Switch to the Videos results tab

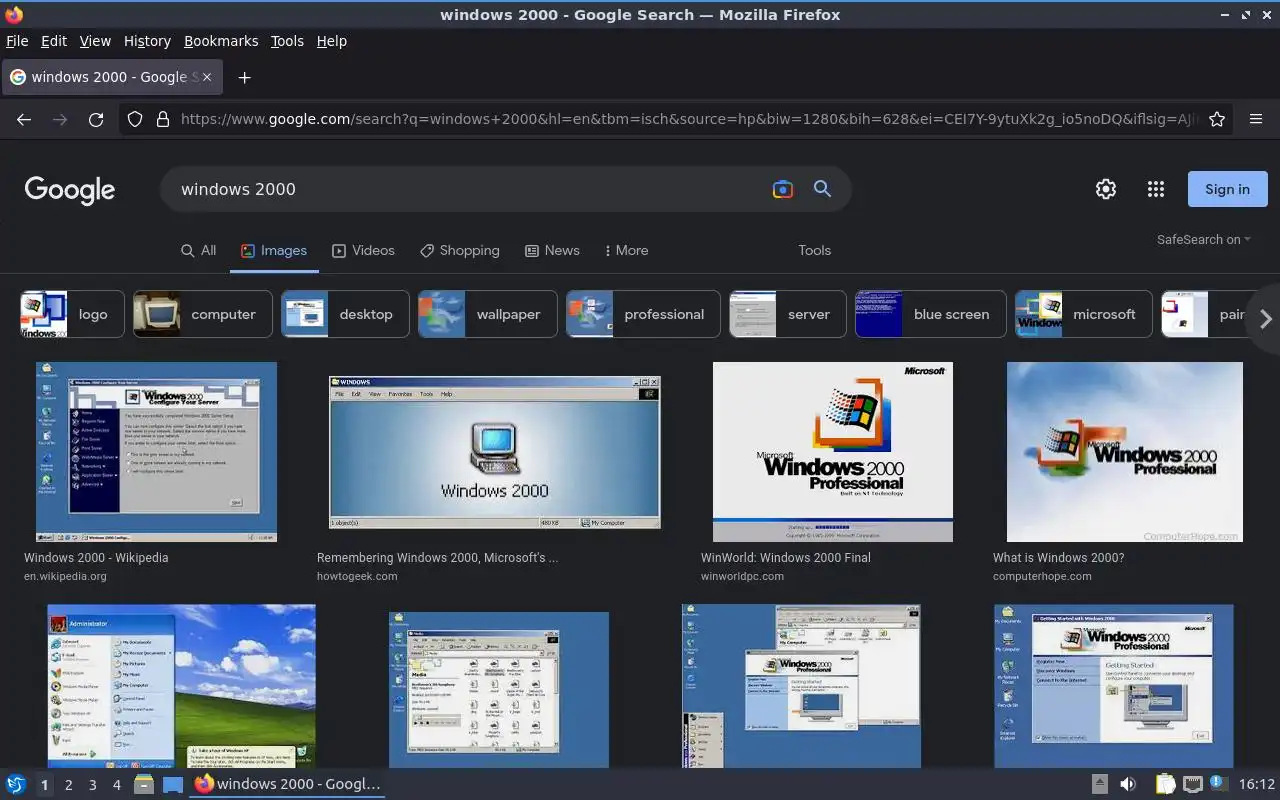363,250
